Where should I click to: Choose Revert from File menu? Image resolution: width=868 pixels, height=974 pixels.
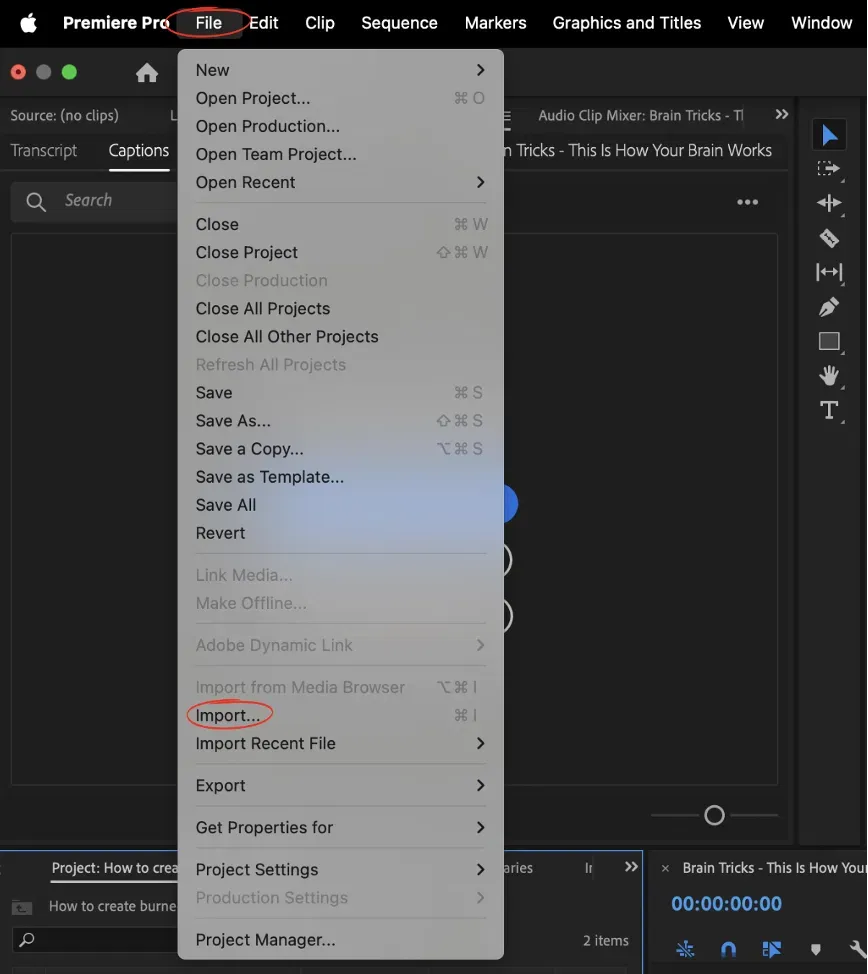coord(340,534)
